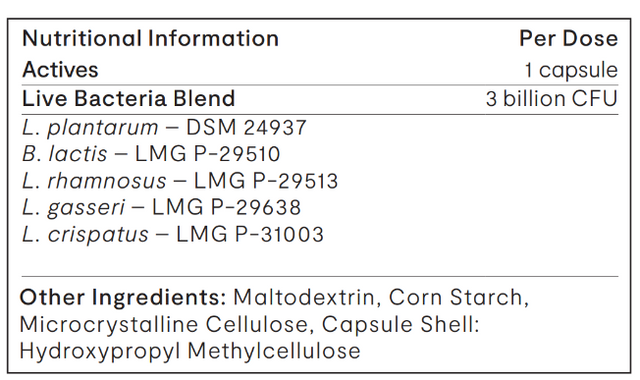Viewport: 640px width, 380px height.
Task: Click the 3 billion CFU amount
Action: [552, 99]
